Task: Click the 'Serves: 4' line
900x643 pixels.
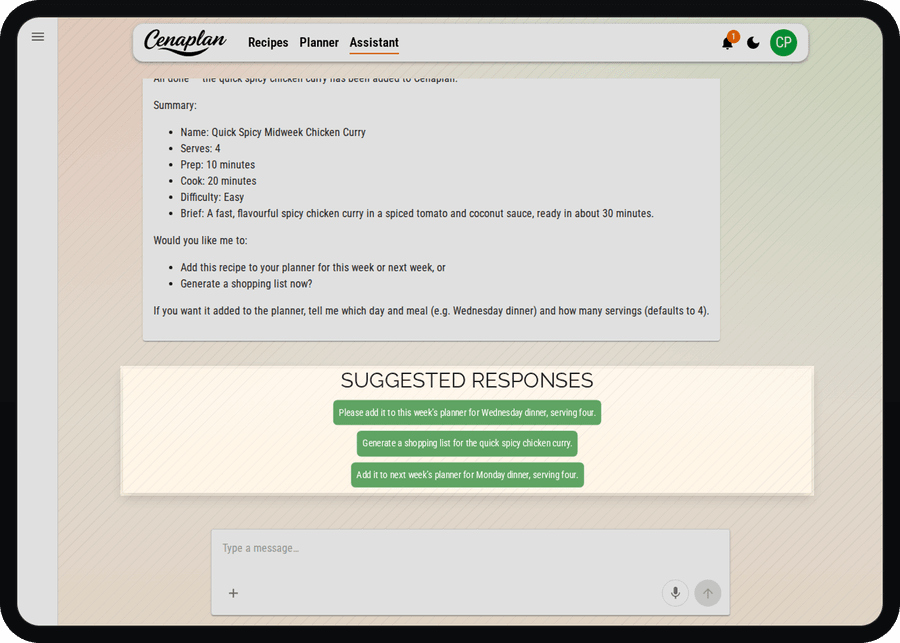Action: pos(200,148)
